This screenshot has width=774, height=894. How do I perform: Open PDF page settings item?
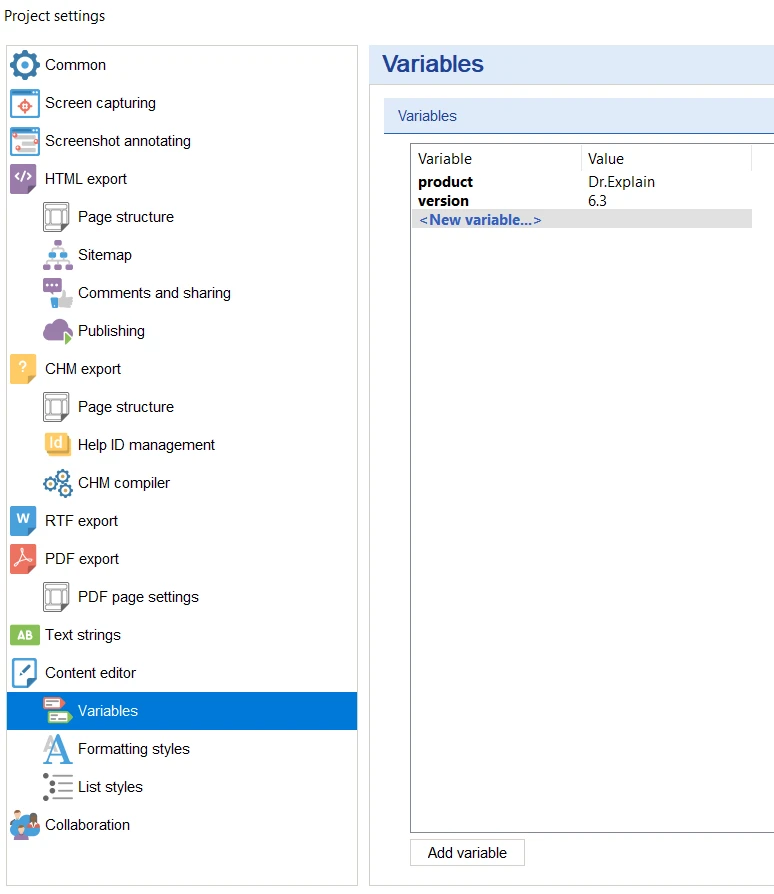point(138,598)
